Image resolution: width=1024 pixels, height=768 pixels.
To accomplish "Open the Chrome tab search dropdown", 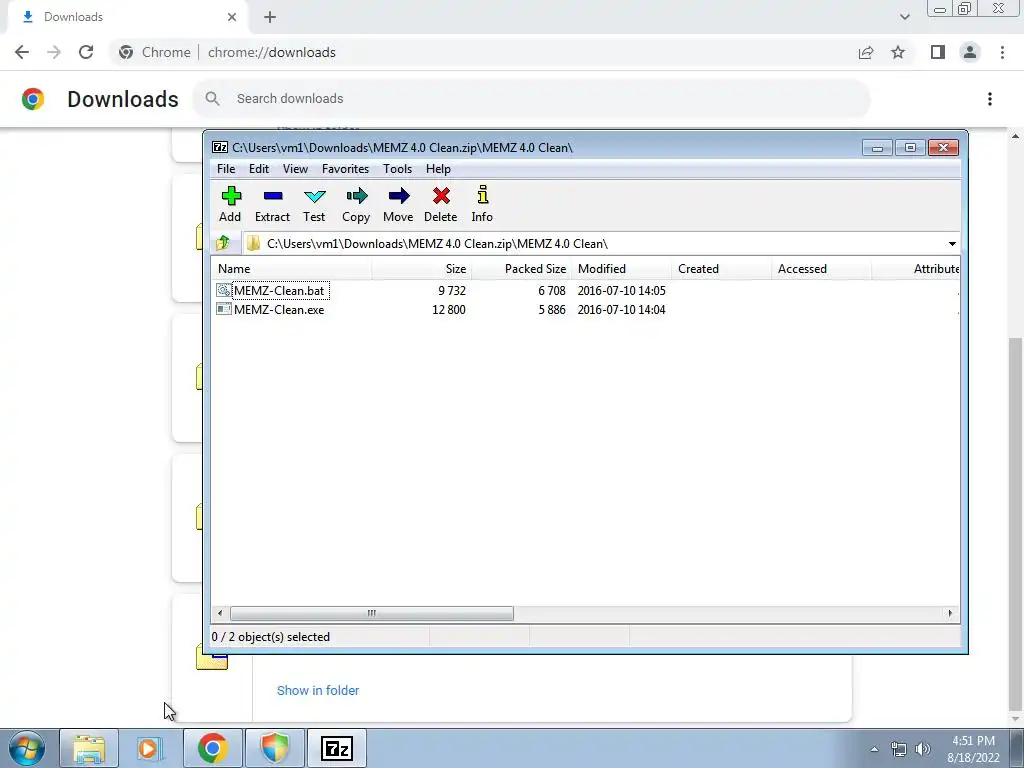I will pos(904,17).
